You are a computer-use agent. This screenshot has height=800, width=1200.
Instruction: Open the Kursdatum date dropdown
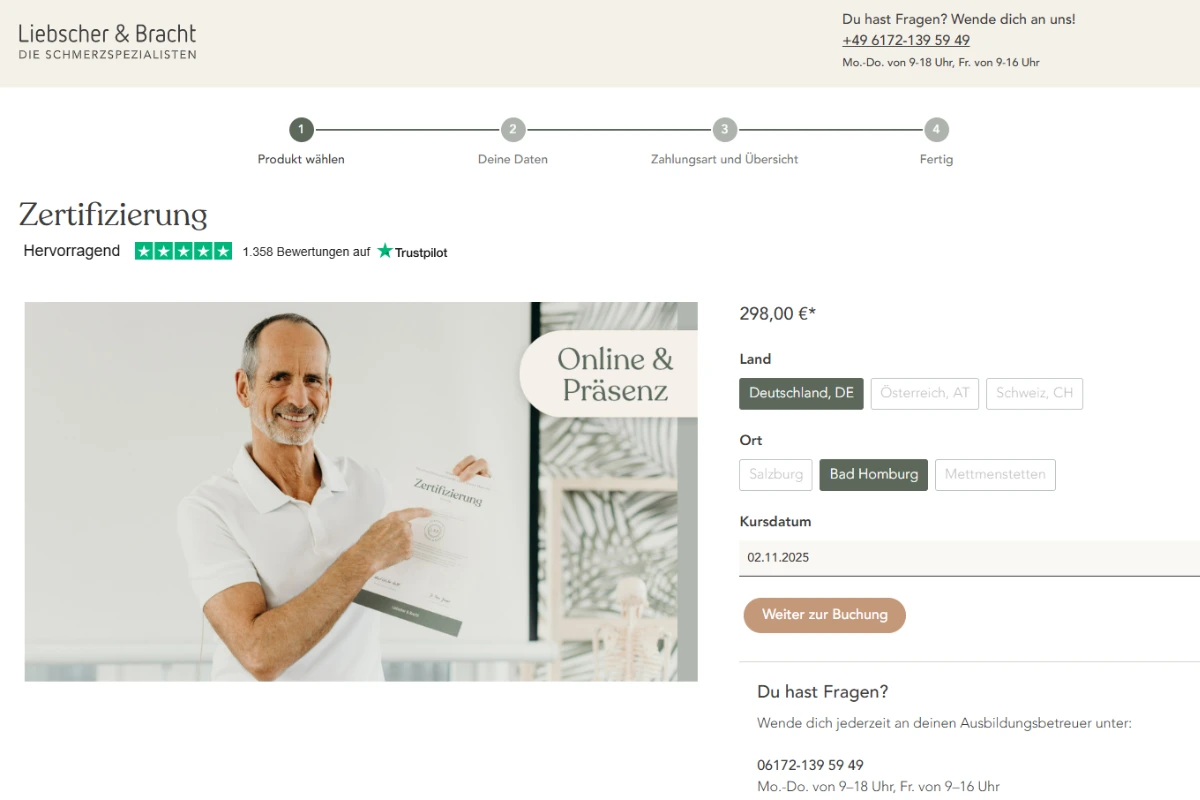[x=969, y=558]
